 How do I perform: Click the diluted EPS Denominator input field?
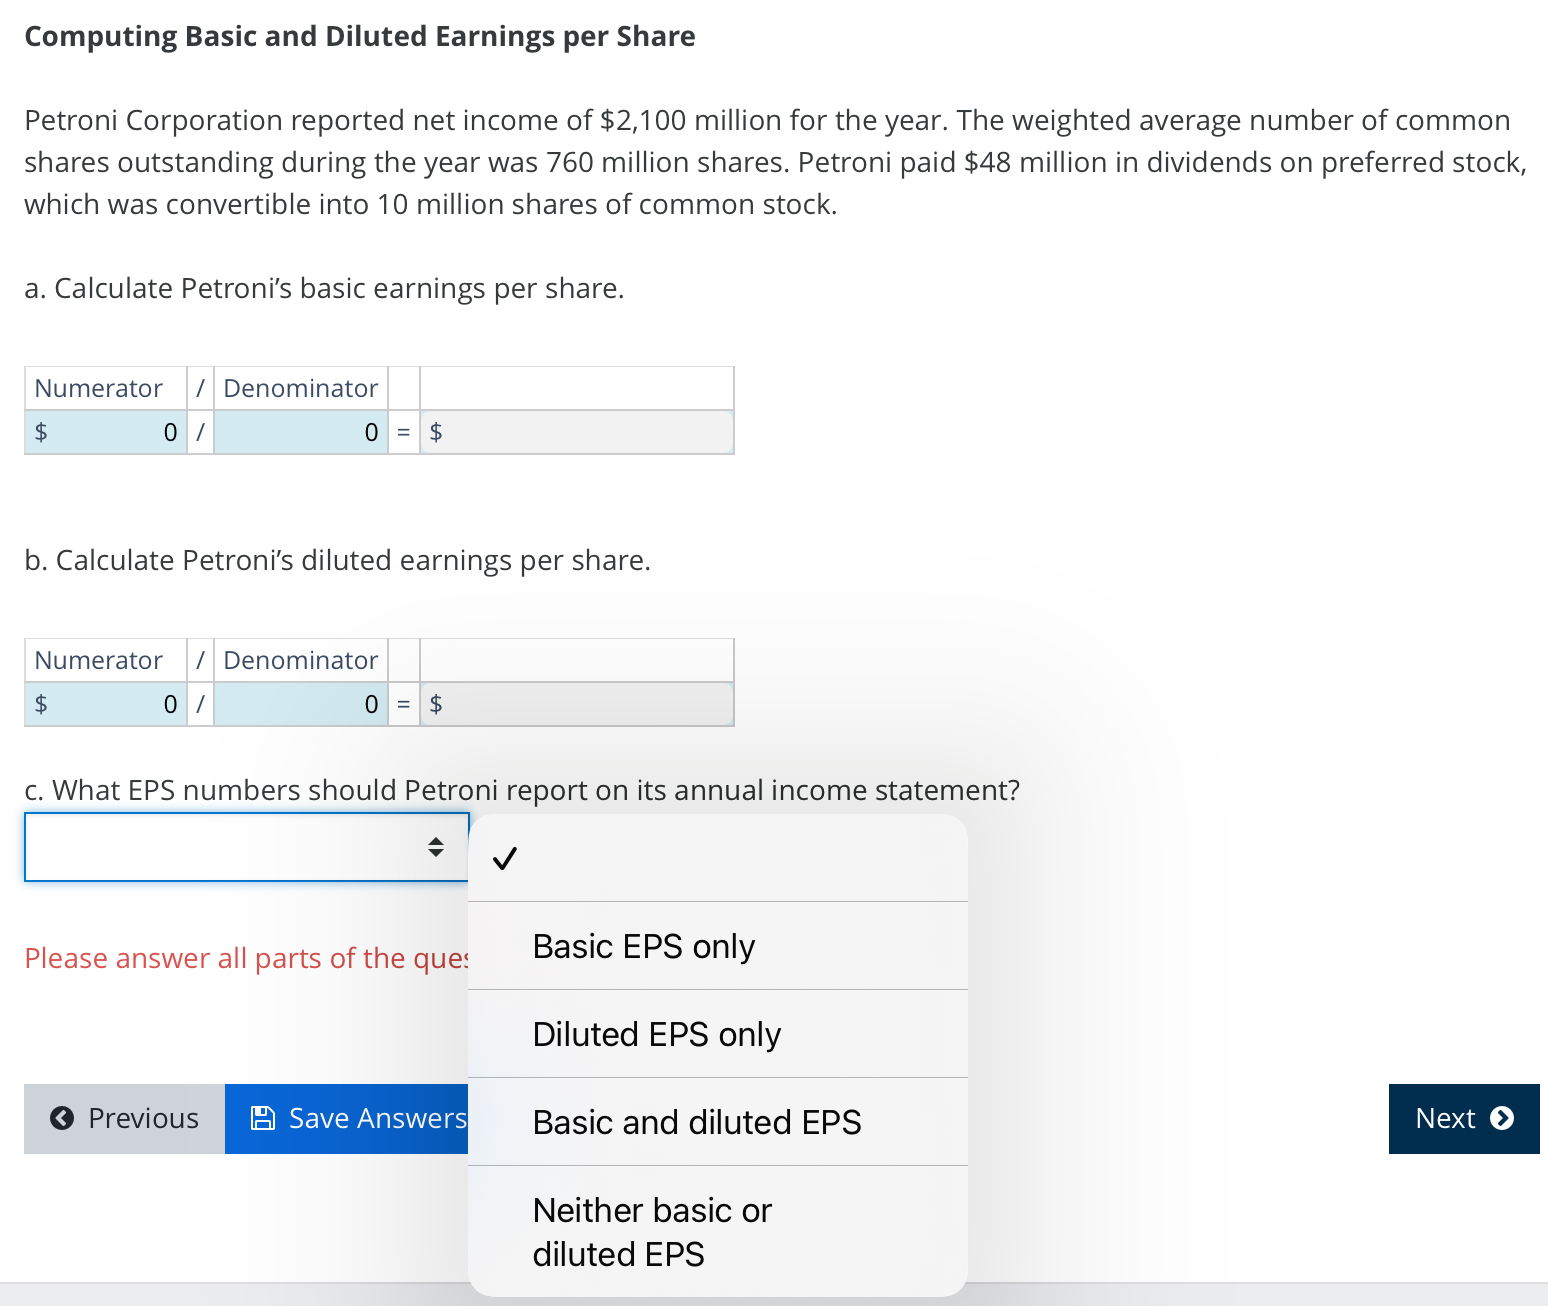click(300, 703)
